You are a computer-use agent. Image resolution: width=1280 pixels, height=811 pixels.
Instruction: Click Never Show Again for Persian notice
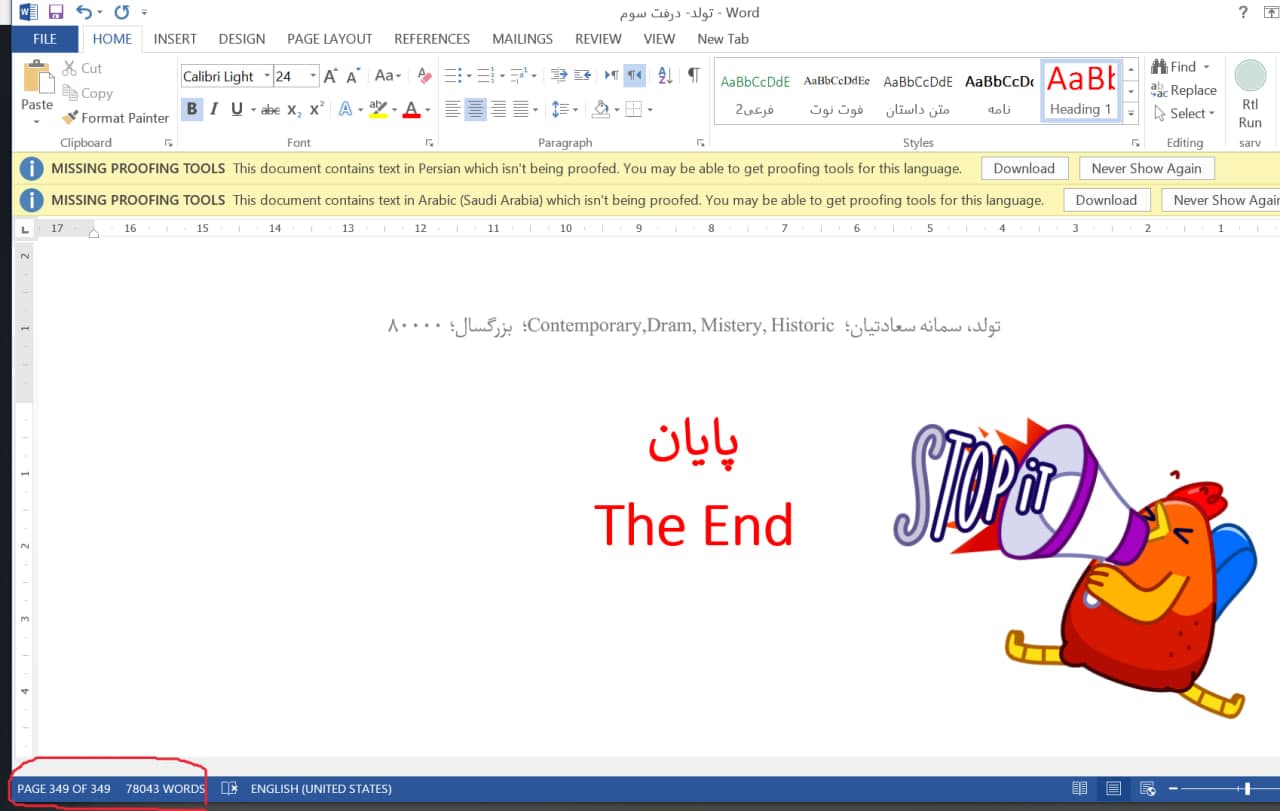point(1146,169)
